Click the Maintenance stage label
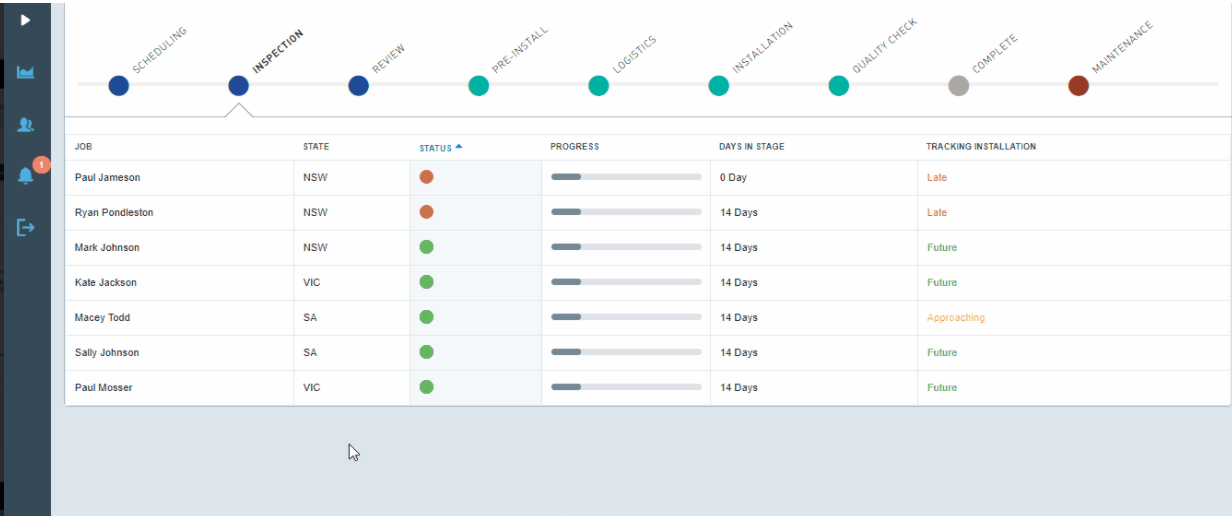Screen dimensions: 1232x516 (1122, 47)
